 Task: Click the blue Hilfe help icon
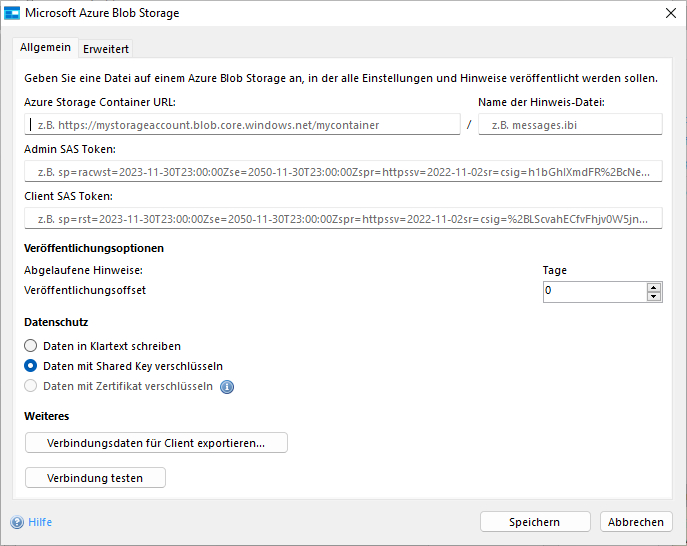tap(17, 522)
